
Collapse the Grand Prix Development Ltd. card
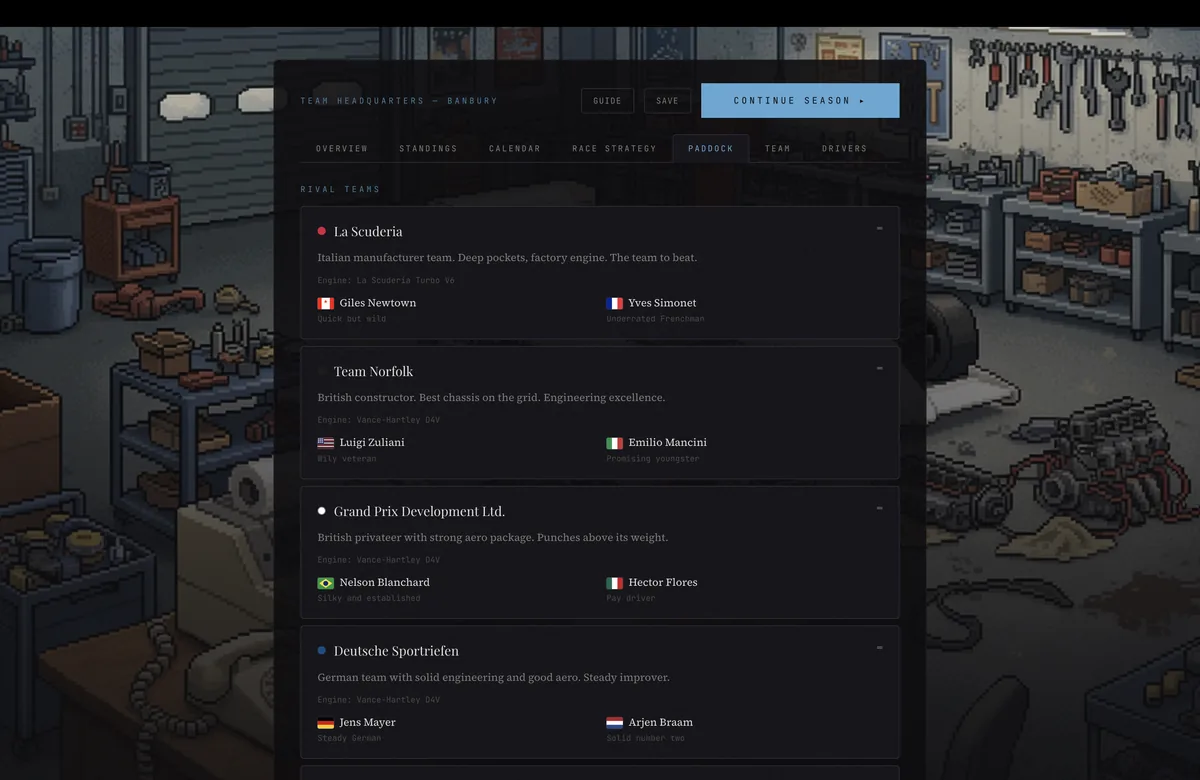click(x=880, y=508)
